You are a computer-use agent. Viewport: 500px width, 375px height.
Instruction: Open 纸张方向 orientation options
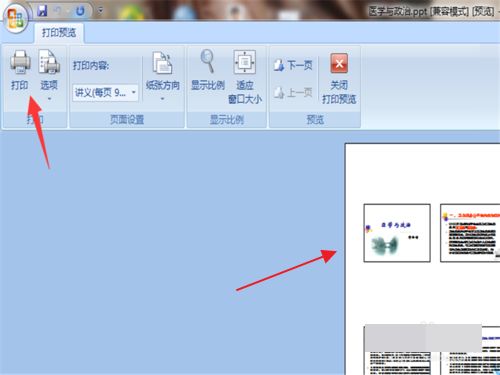tap(163, 75)
